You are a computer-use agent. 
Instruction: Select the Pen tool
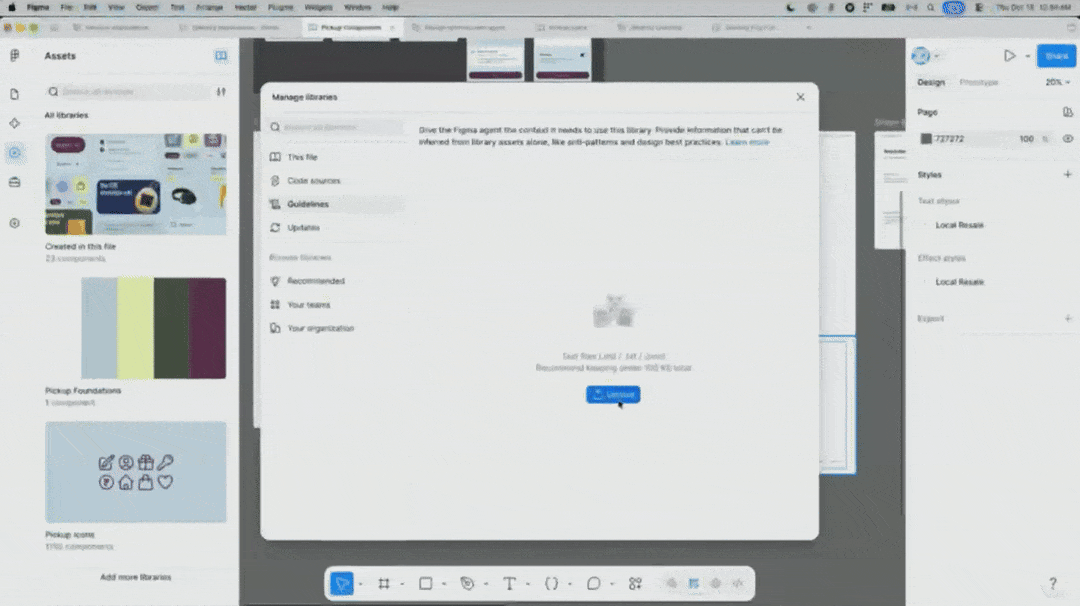tap(467, 584)
